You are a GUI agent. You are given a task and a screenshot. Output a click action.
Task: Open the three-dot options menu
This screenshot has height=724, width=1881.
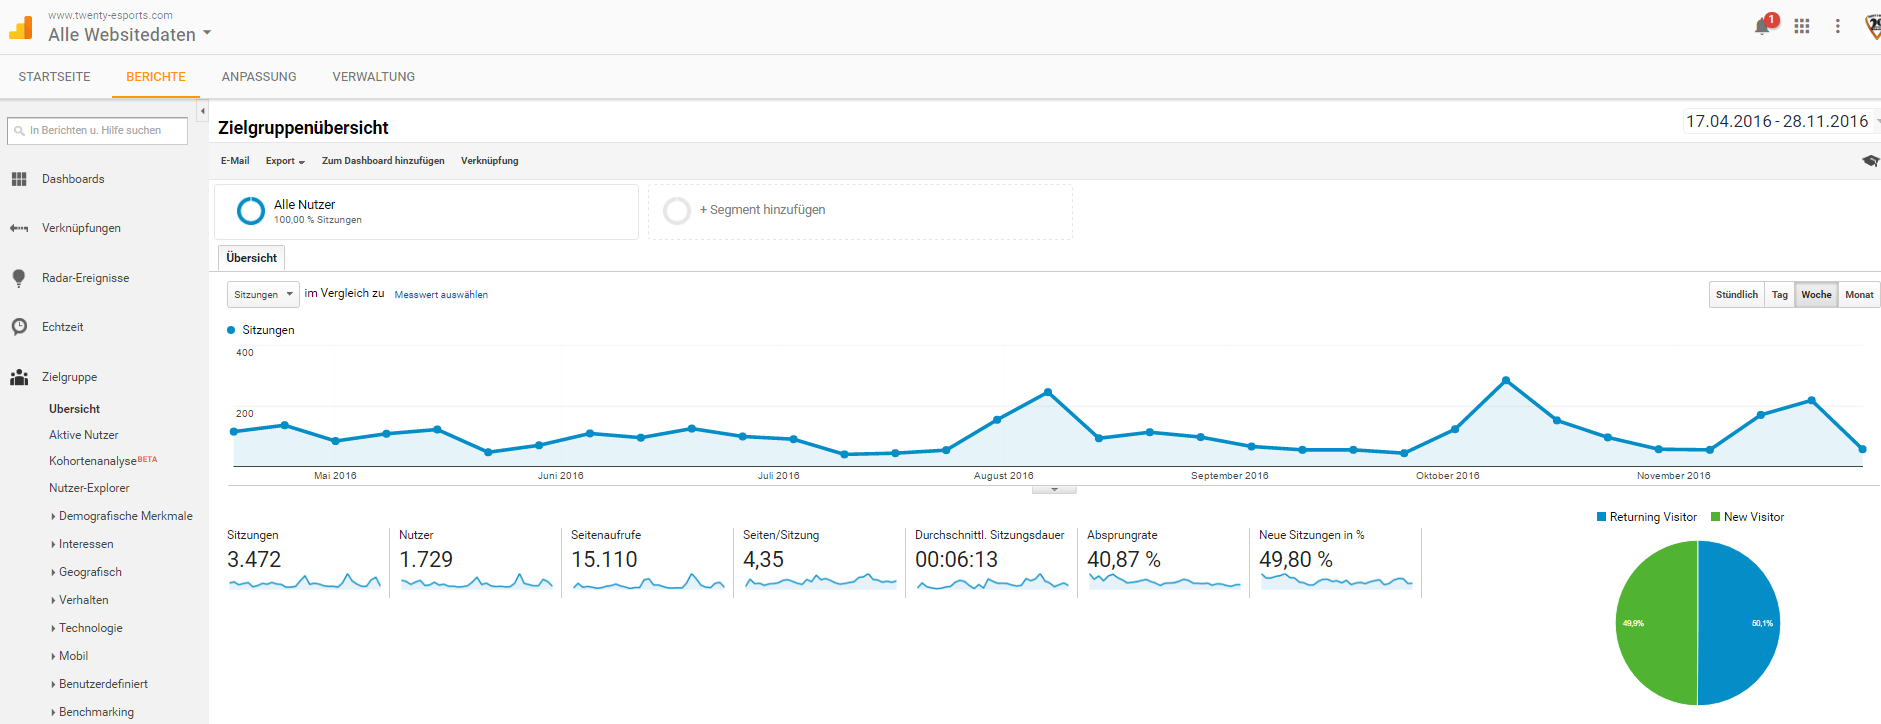[1837, 26]
